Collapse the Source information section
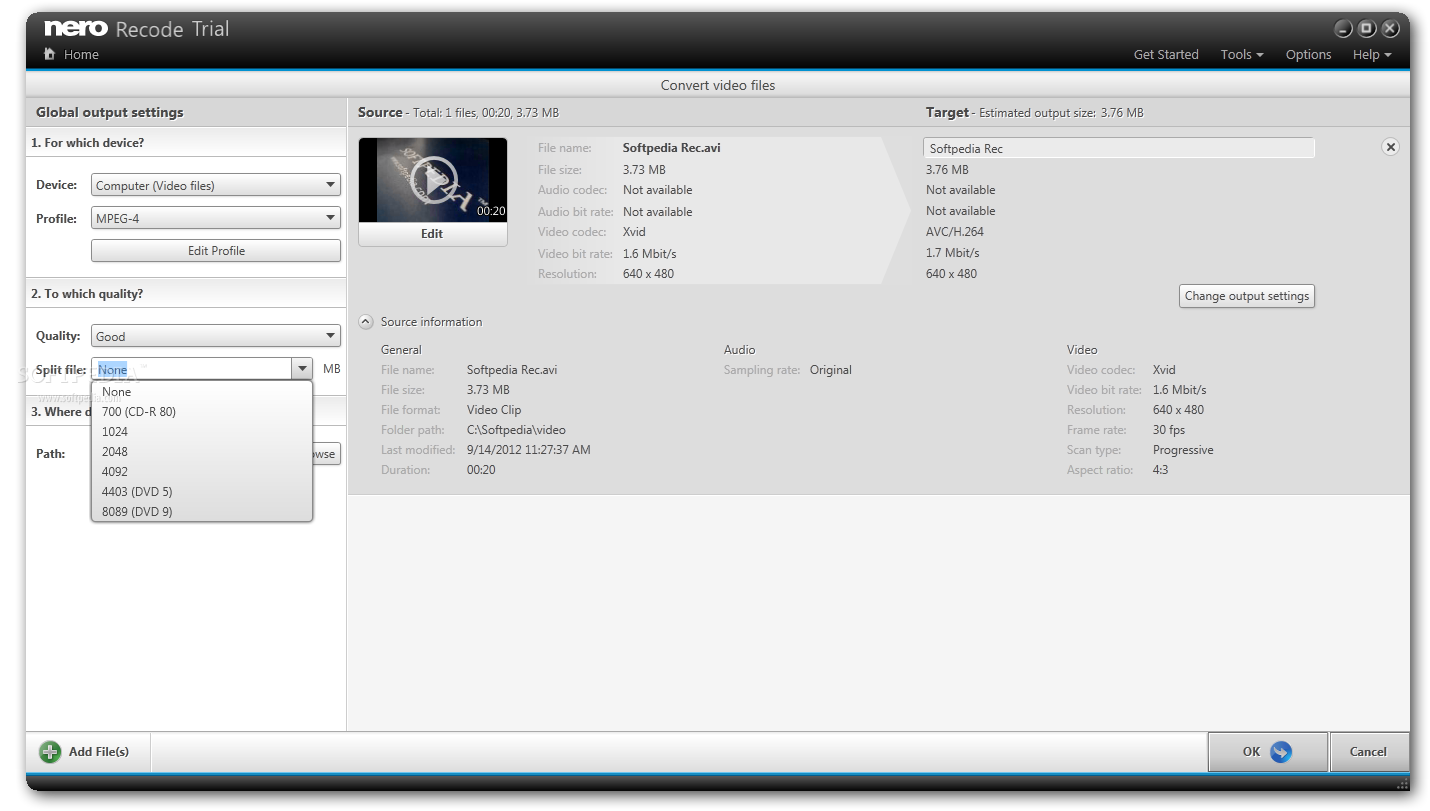This screenshot has height=811, width=1430. coord(366,322)
